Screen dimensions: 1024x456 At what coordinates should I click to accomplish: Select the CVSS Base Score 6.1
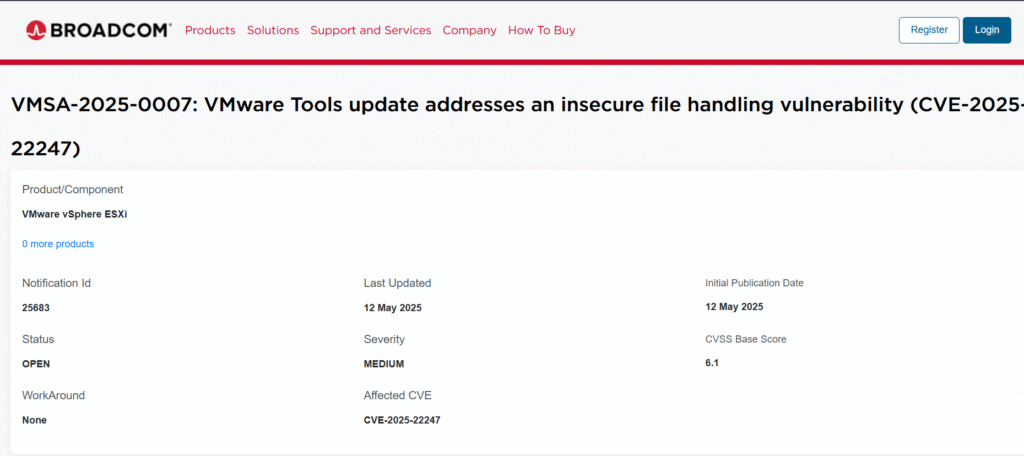(712, 363)
